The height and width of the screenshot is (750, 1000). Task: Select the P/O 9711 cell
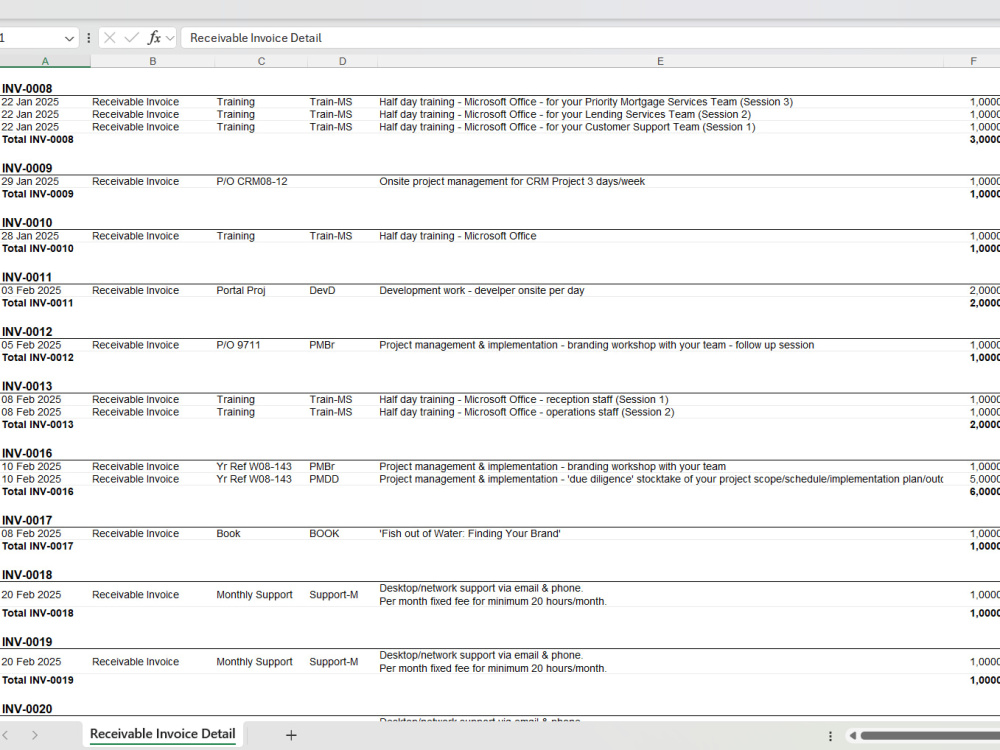coord(238,345)
